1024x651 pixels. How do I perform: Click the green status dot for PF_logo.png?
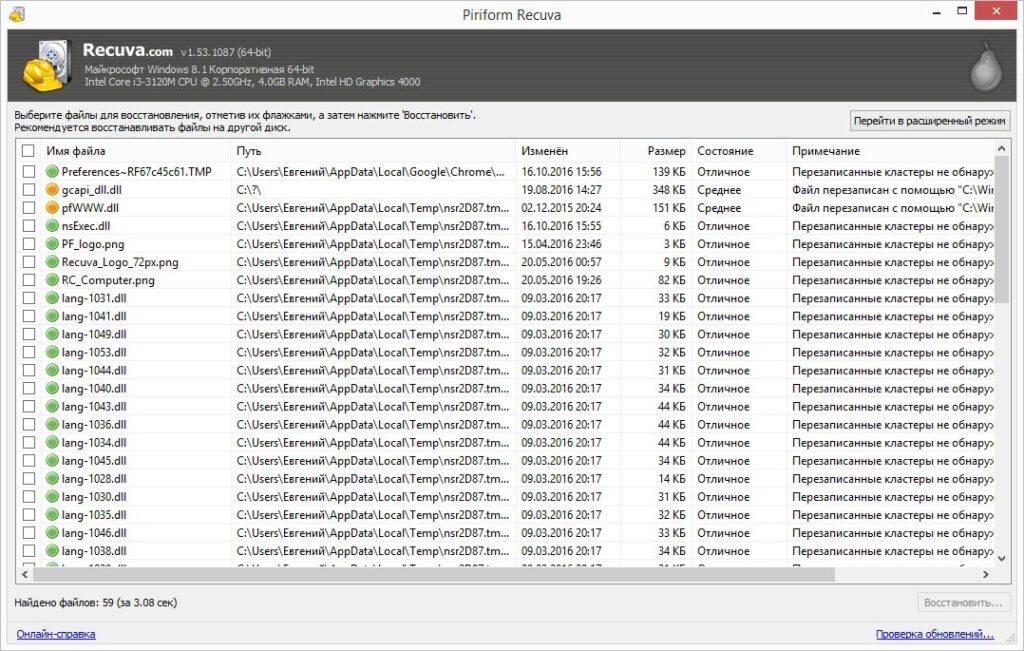pyautogui.click(x=53, y=244)
